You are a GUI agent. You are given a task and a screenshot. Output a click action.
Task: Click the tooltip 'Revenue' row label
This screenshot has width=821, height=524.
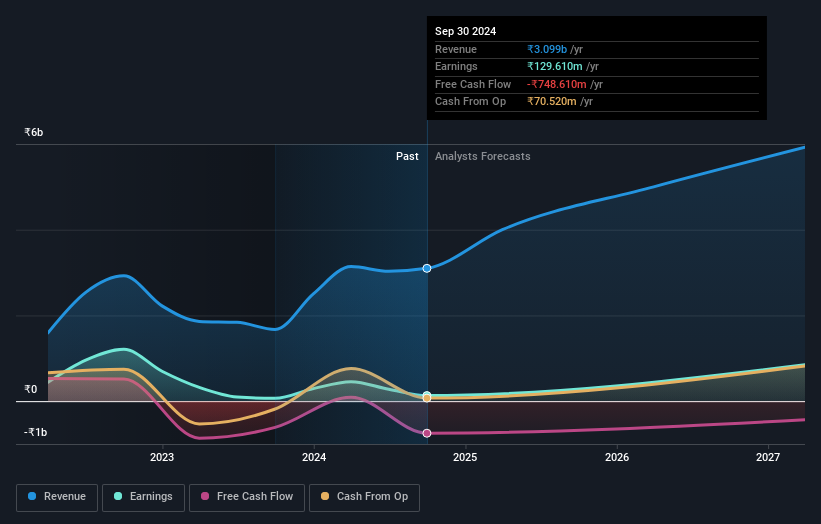point(456,49)
